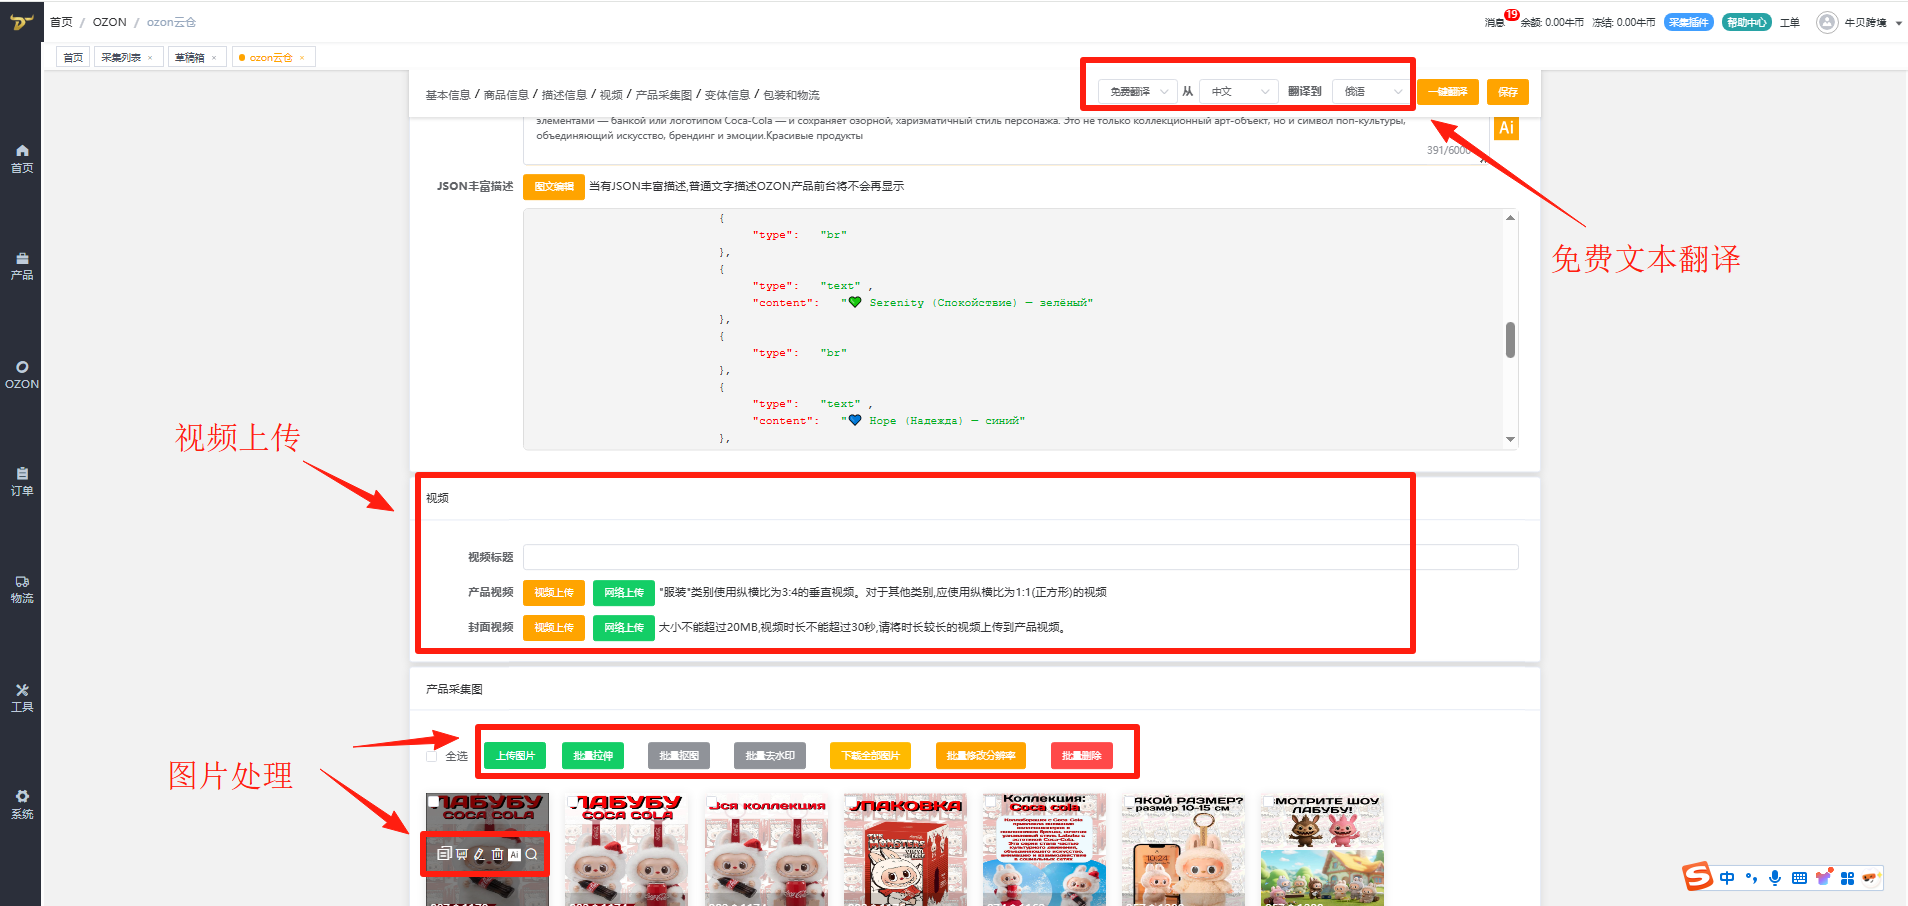The image size is (1908, 906).
Task: Jump to 商品信息 section anchor
Action: pos(506,95)
